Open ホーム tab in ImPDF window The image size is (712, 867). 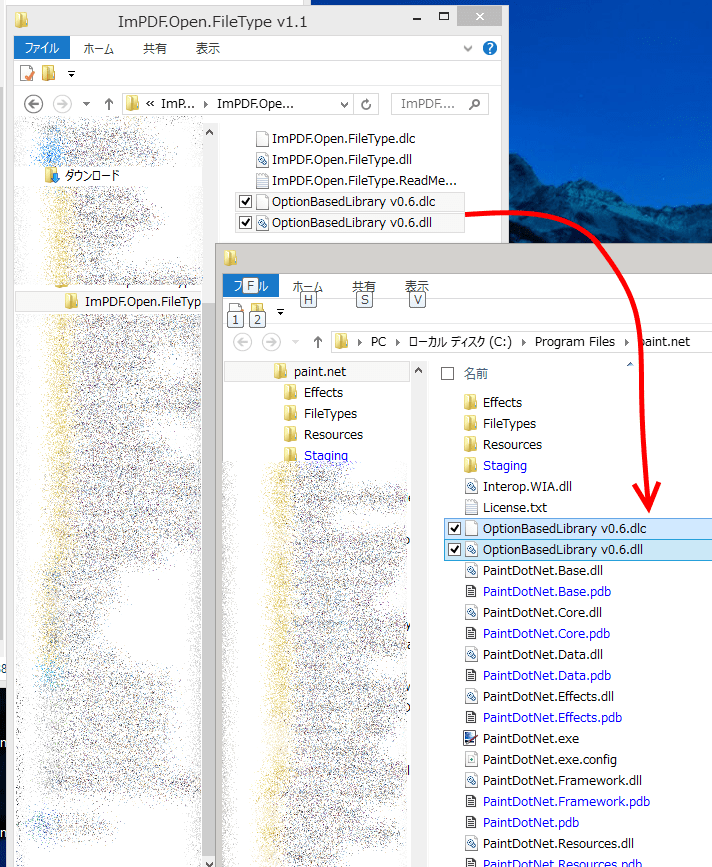click(99, 49)
